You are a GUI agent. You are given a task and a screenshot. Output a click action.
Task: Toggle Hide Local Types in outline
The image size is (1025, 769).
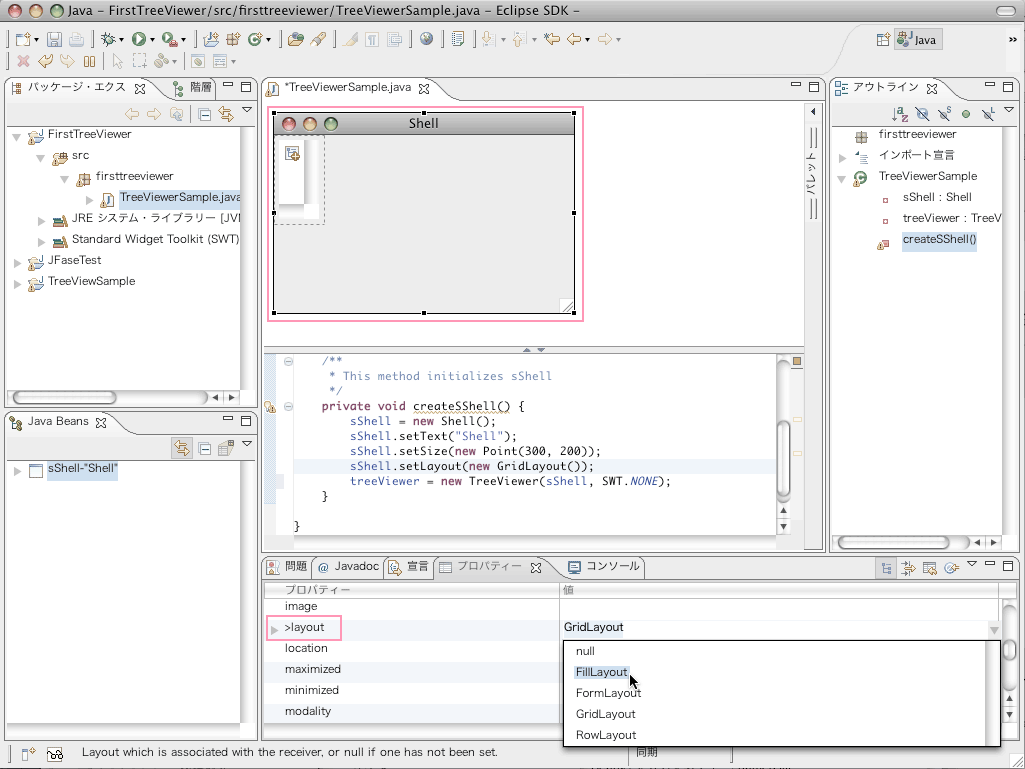pyautogui.click(x=988, y=114)
